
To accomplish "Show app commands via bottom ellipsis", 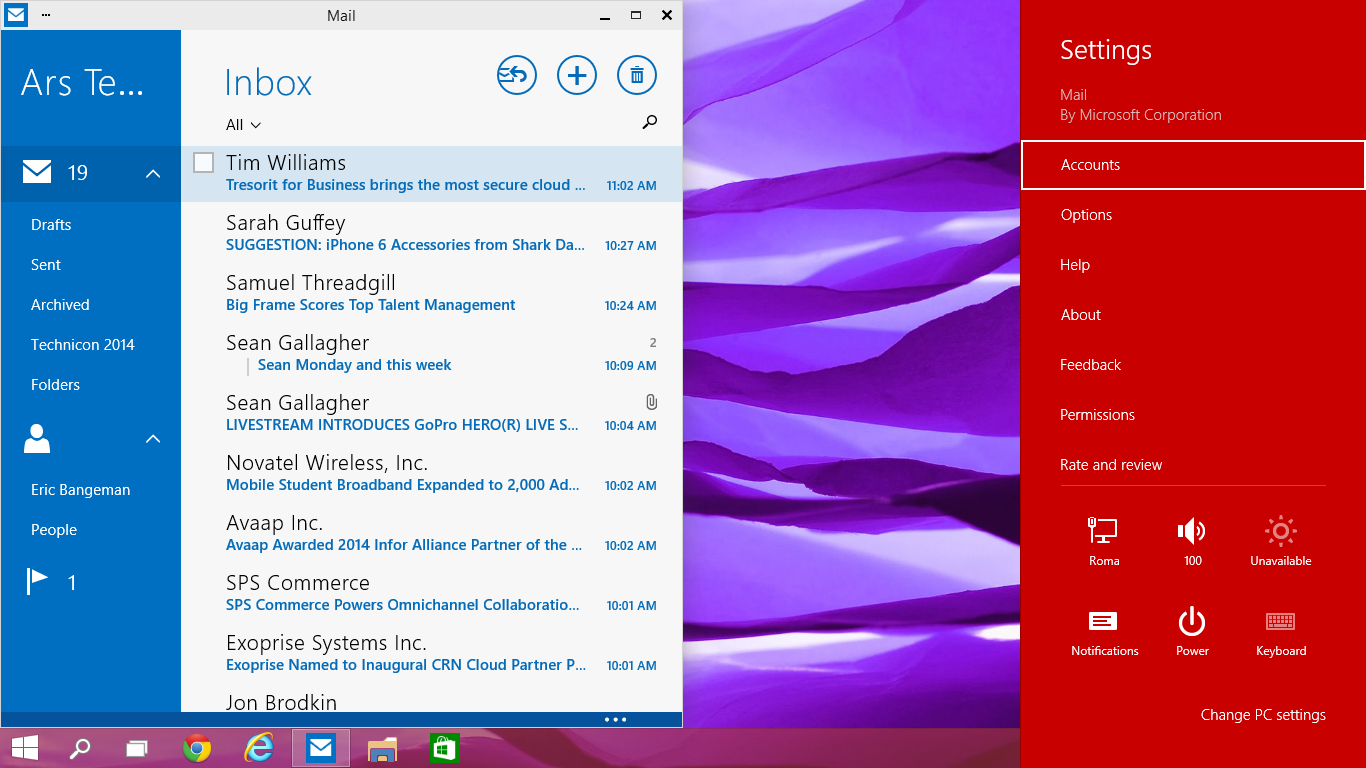I will (x=616, y=719).
